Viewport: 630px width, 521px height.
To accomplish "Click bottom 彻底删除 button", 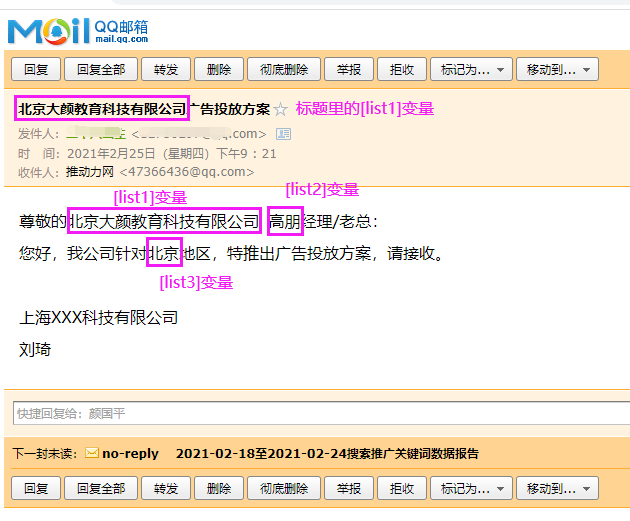I will pyautogui.click(x=284, y=488).
